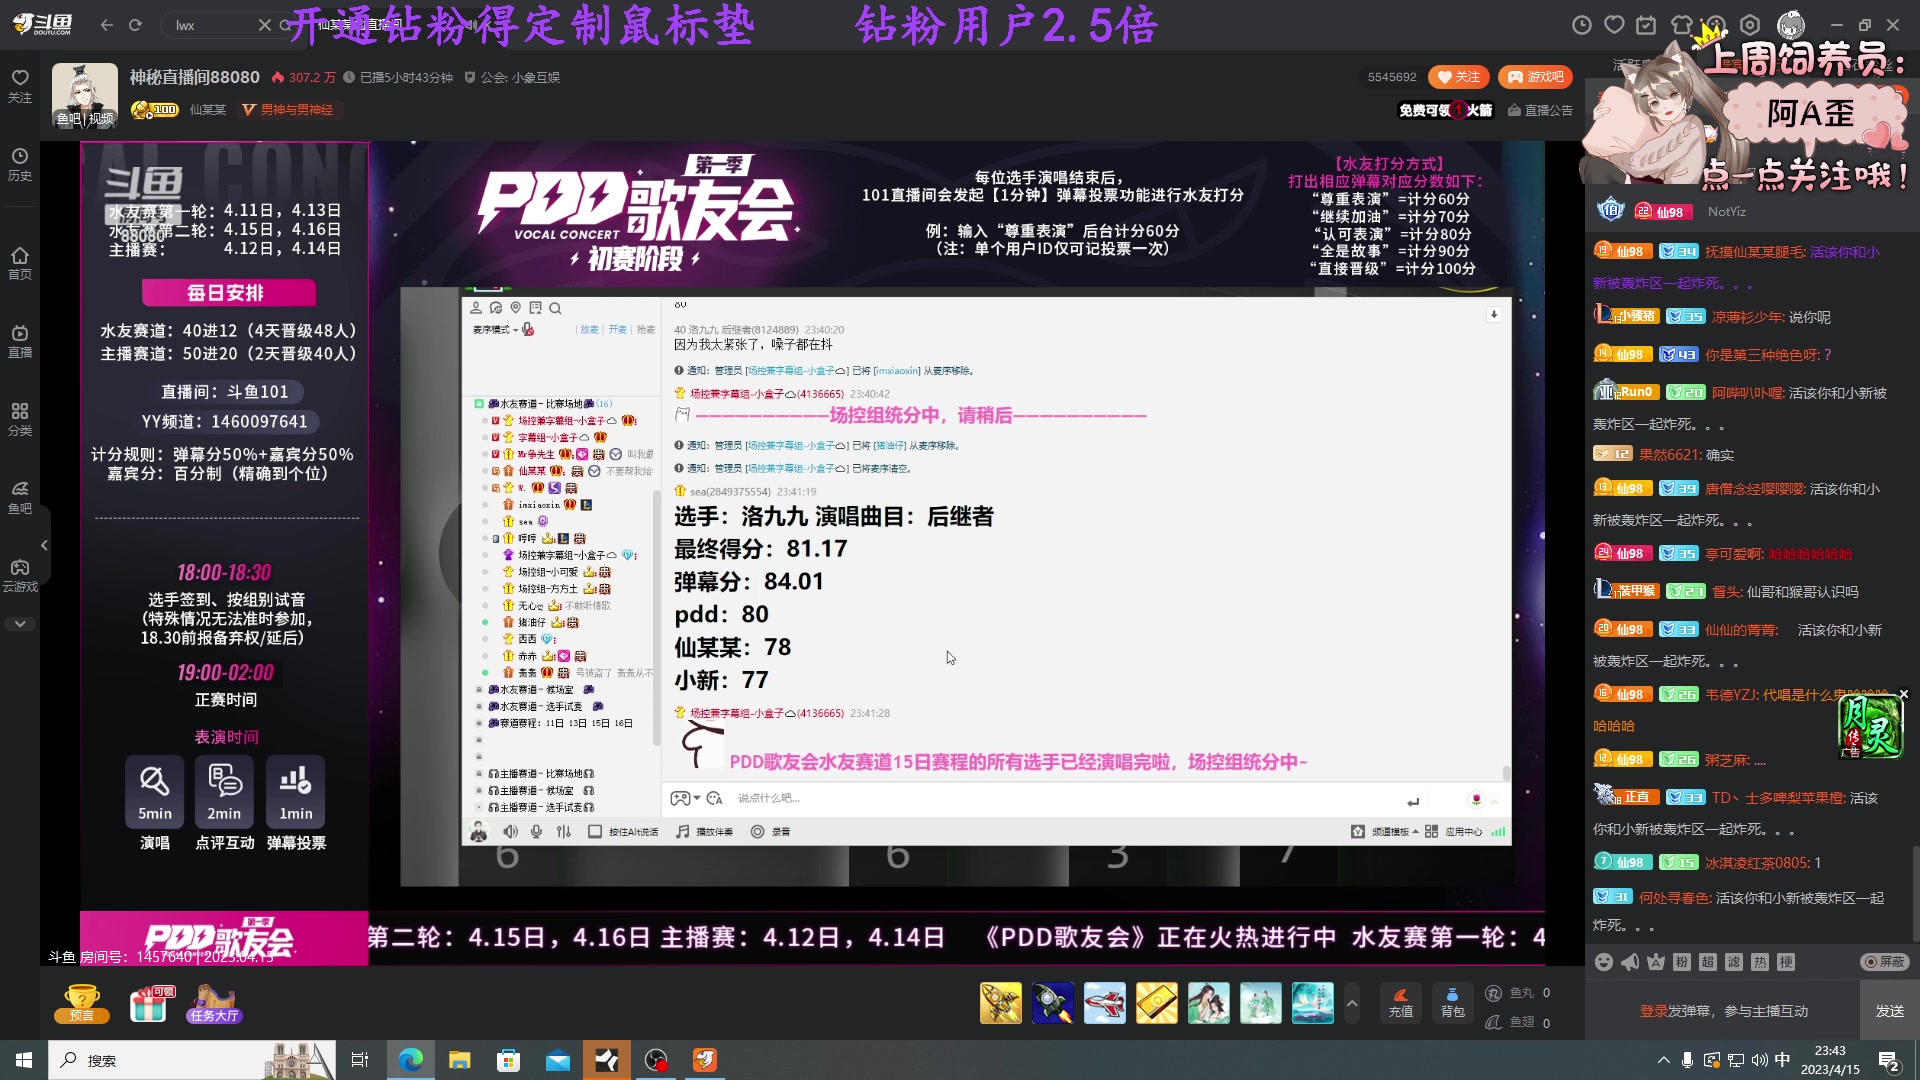Open File Explorer from taskbar
The image size is (1920, 1080).
click(x=460, y=1060)
